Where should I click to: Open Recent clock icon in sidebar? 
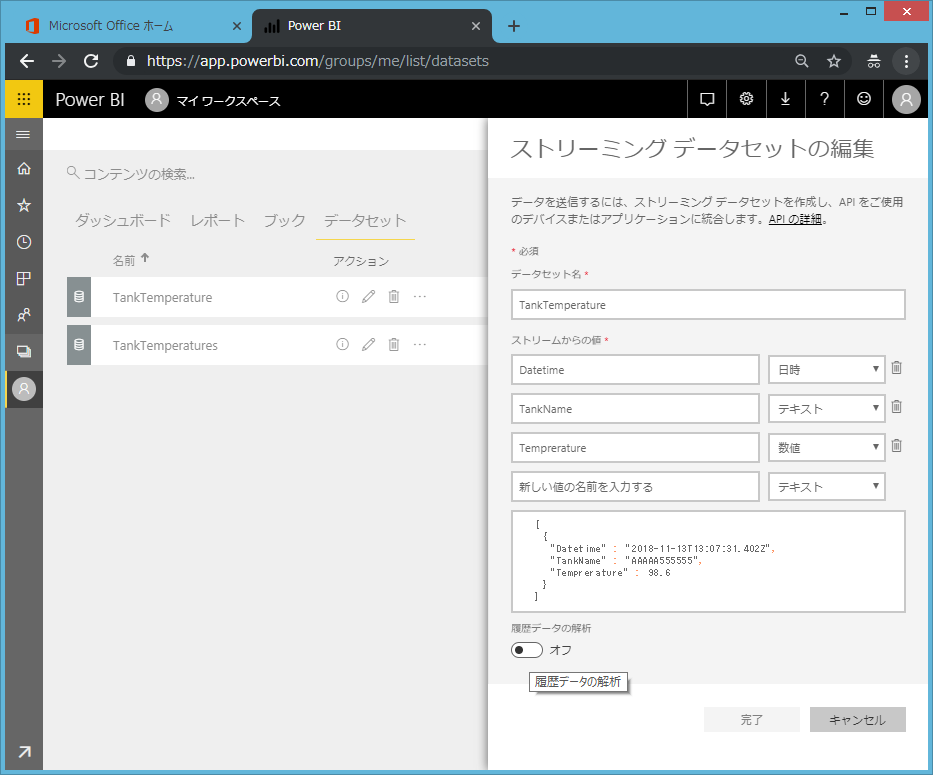[24, 242]
